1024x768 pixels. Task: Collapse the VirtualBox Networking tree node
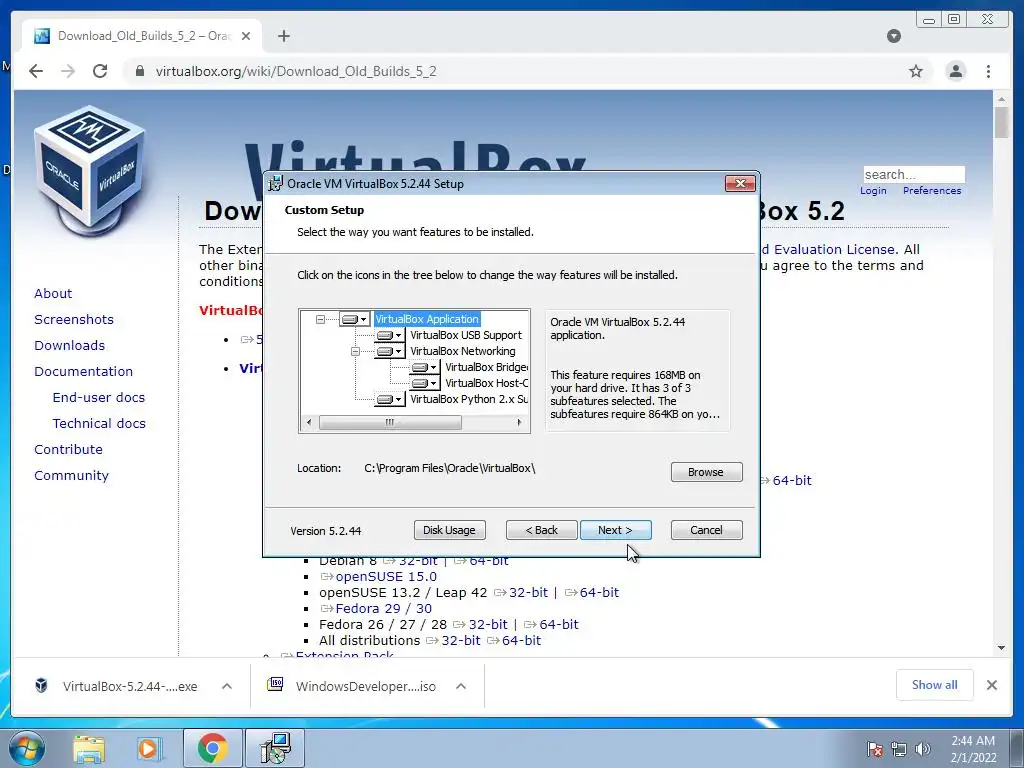point(355,351)
